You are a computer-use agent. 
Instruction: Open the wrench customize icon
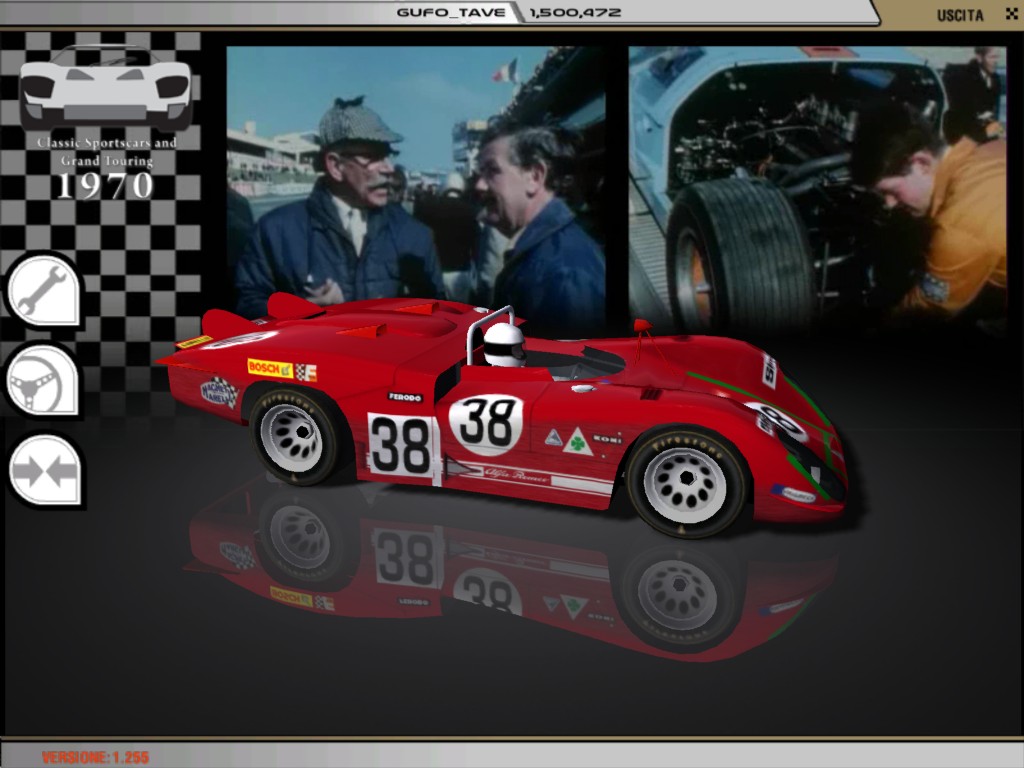pos(44,291)
